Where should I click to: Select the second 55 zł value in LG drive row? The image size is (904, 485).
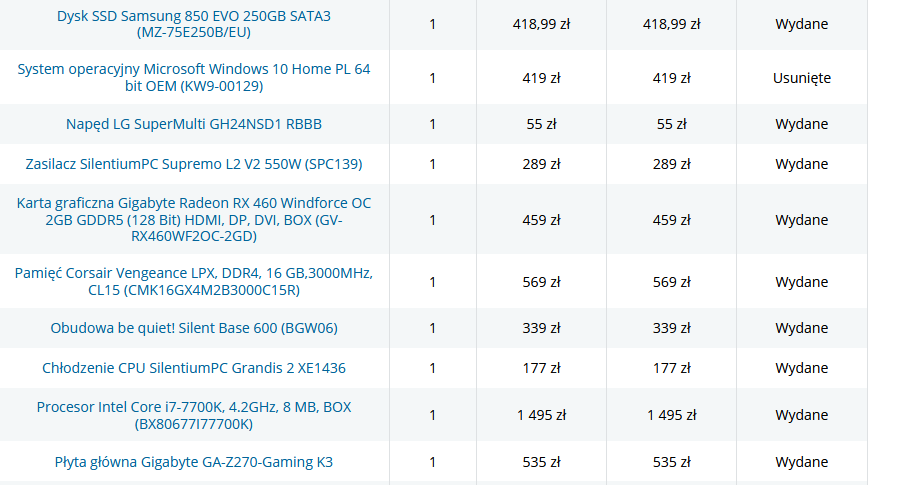[x=672, y=124]
